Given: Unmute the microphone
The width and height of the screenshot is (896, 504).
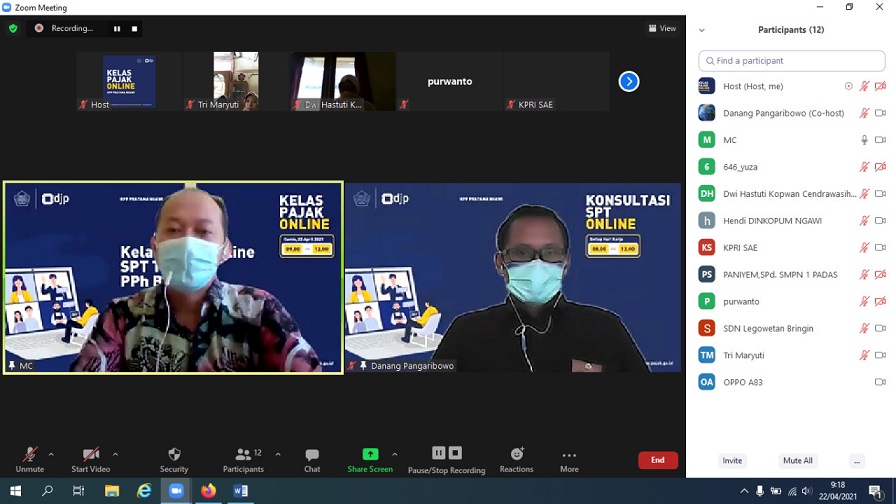Looking at the screenshot, I should click(30, 460).
